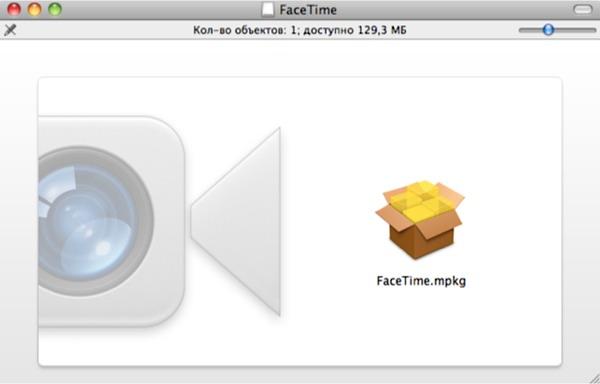Close the FaceTime window with red button
The height and width of the screenshot is (384, 600).
pos(14,9)
